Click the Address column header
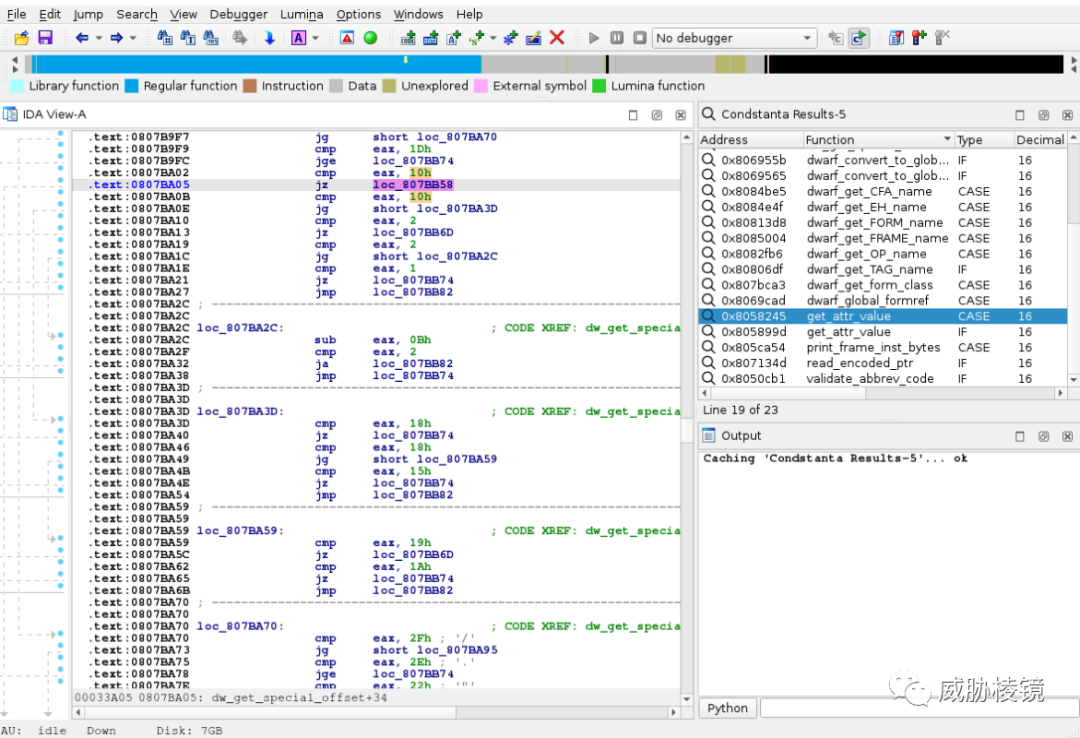This screenshot has height=738, width=1080. coord(750,139)
